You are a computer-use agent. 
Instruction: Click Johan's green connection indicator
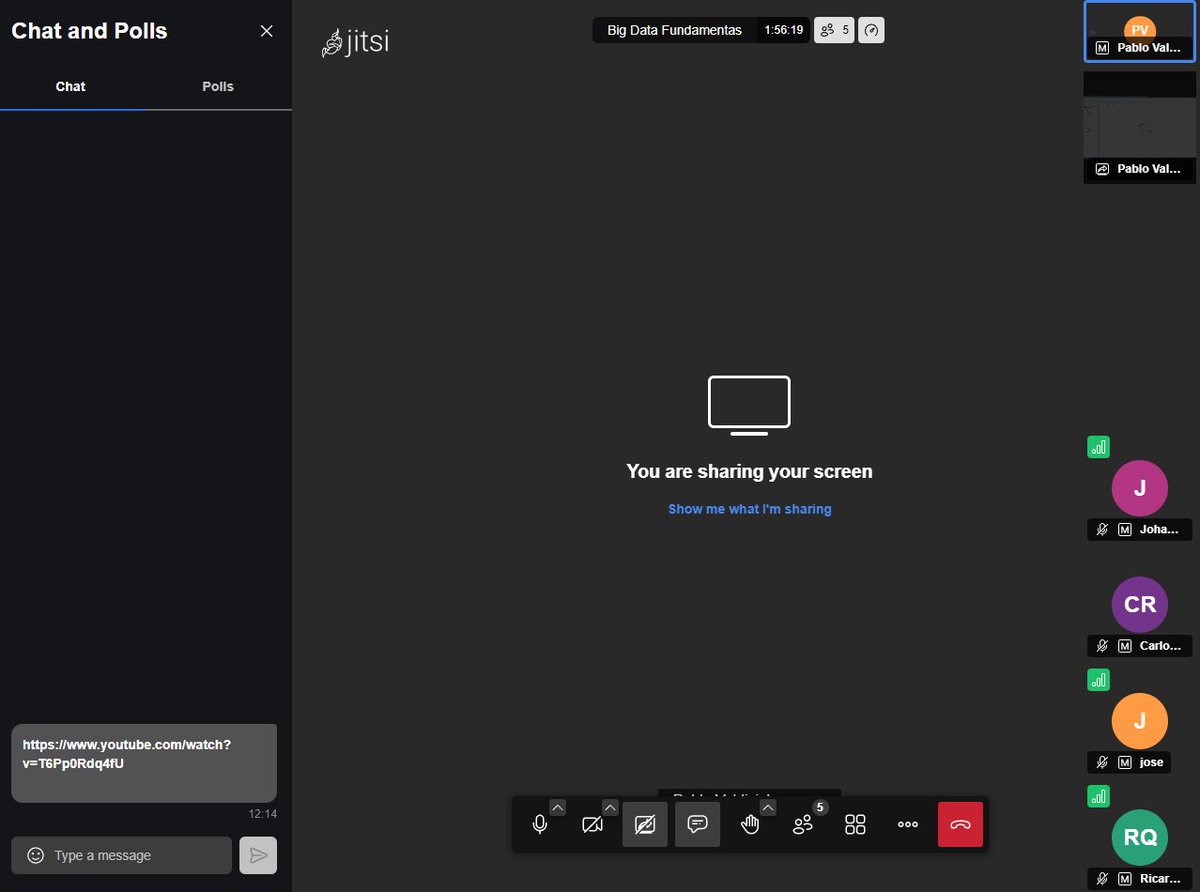point(1098,447)
